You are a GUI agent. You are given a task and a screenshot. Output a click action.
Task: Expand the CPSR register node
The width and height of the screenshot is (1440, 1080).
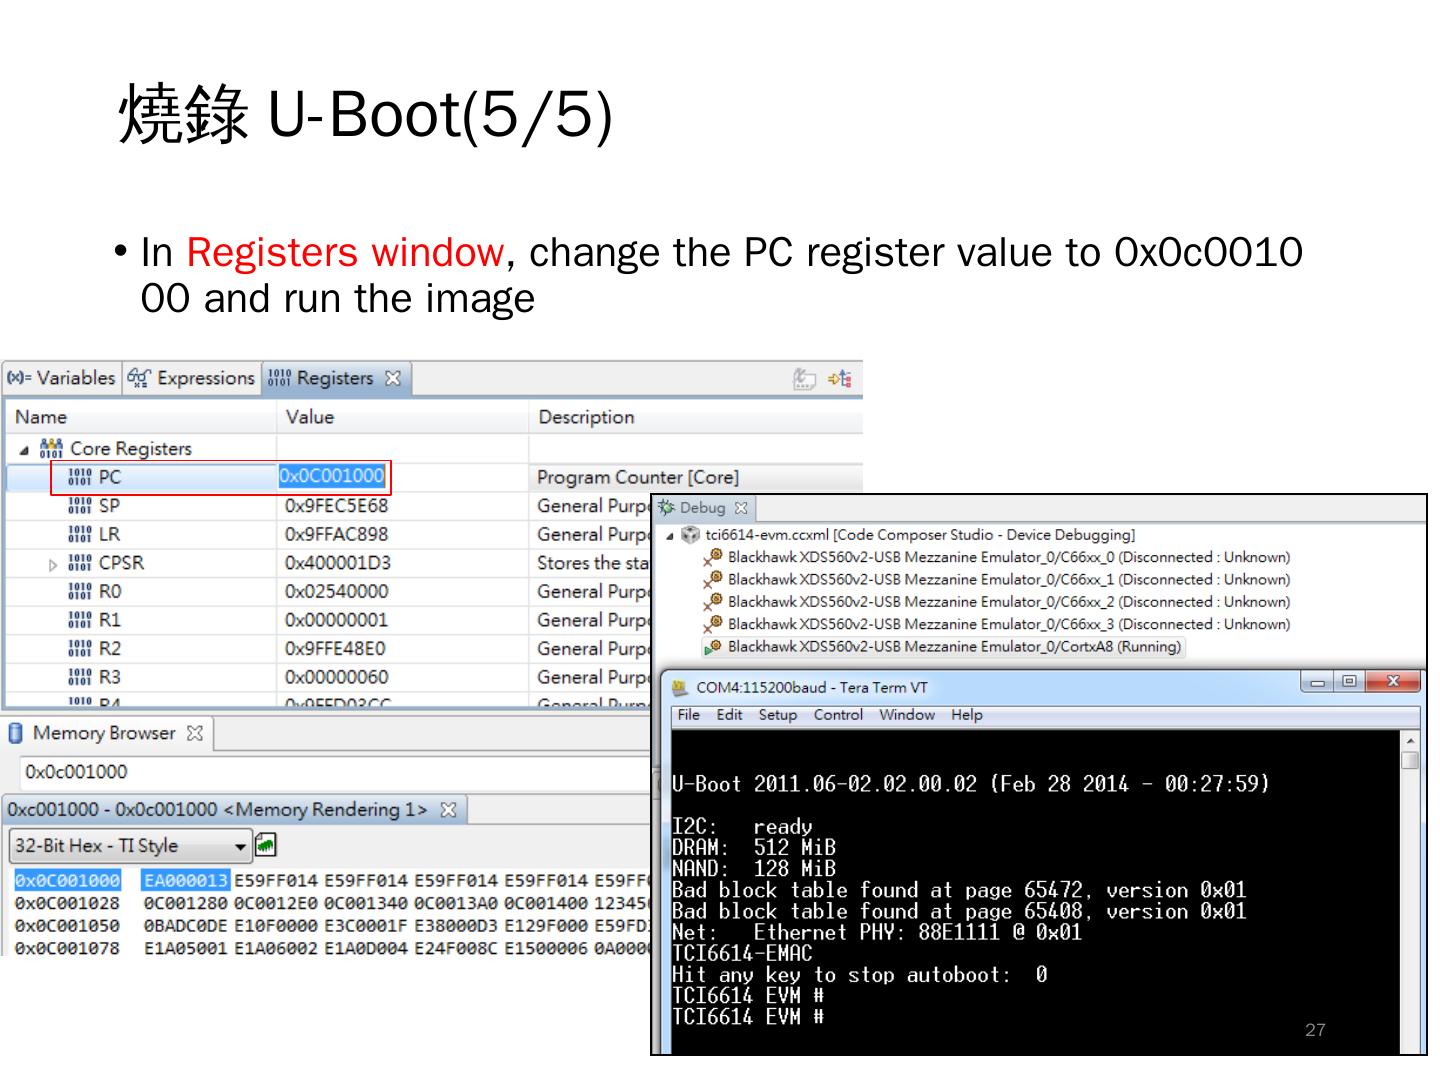[x=53, y=565]
